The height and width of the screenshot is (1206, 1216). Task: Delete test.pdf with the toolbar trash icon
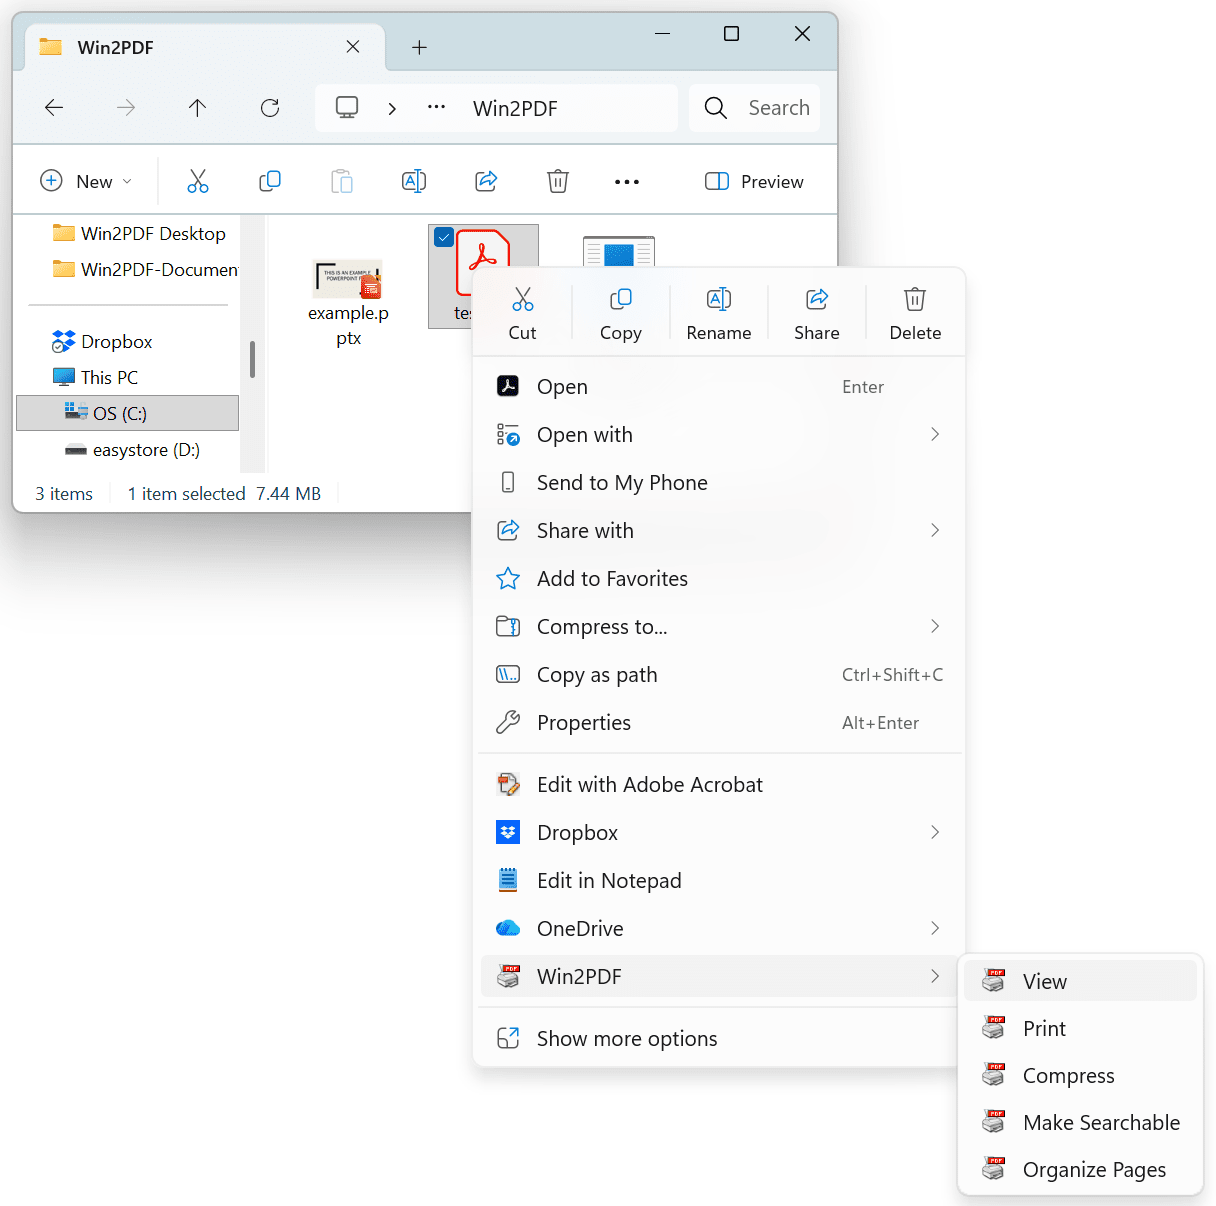pos(558,181)
